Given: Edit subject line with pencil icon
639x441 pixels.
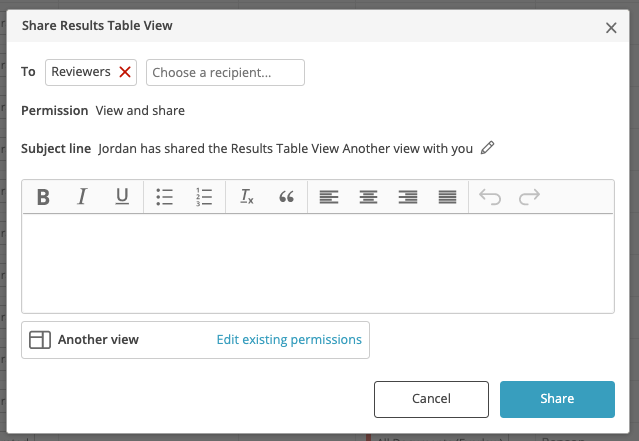Looking at the screenshot, I should [x=487, y=148].
